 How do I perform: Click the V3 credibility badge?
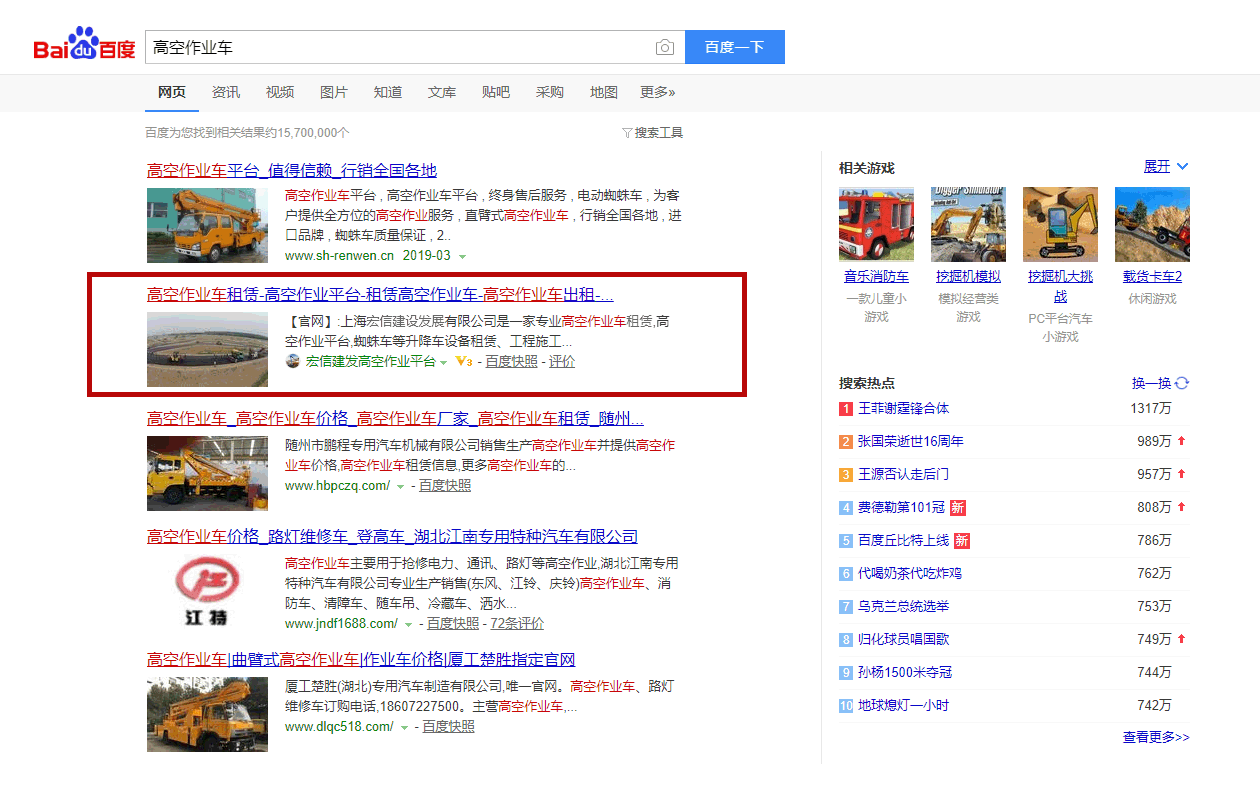tap(463, 361)
